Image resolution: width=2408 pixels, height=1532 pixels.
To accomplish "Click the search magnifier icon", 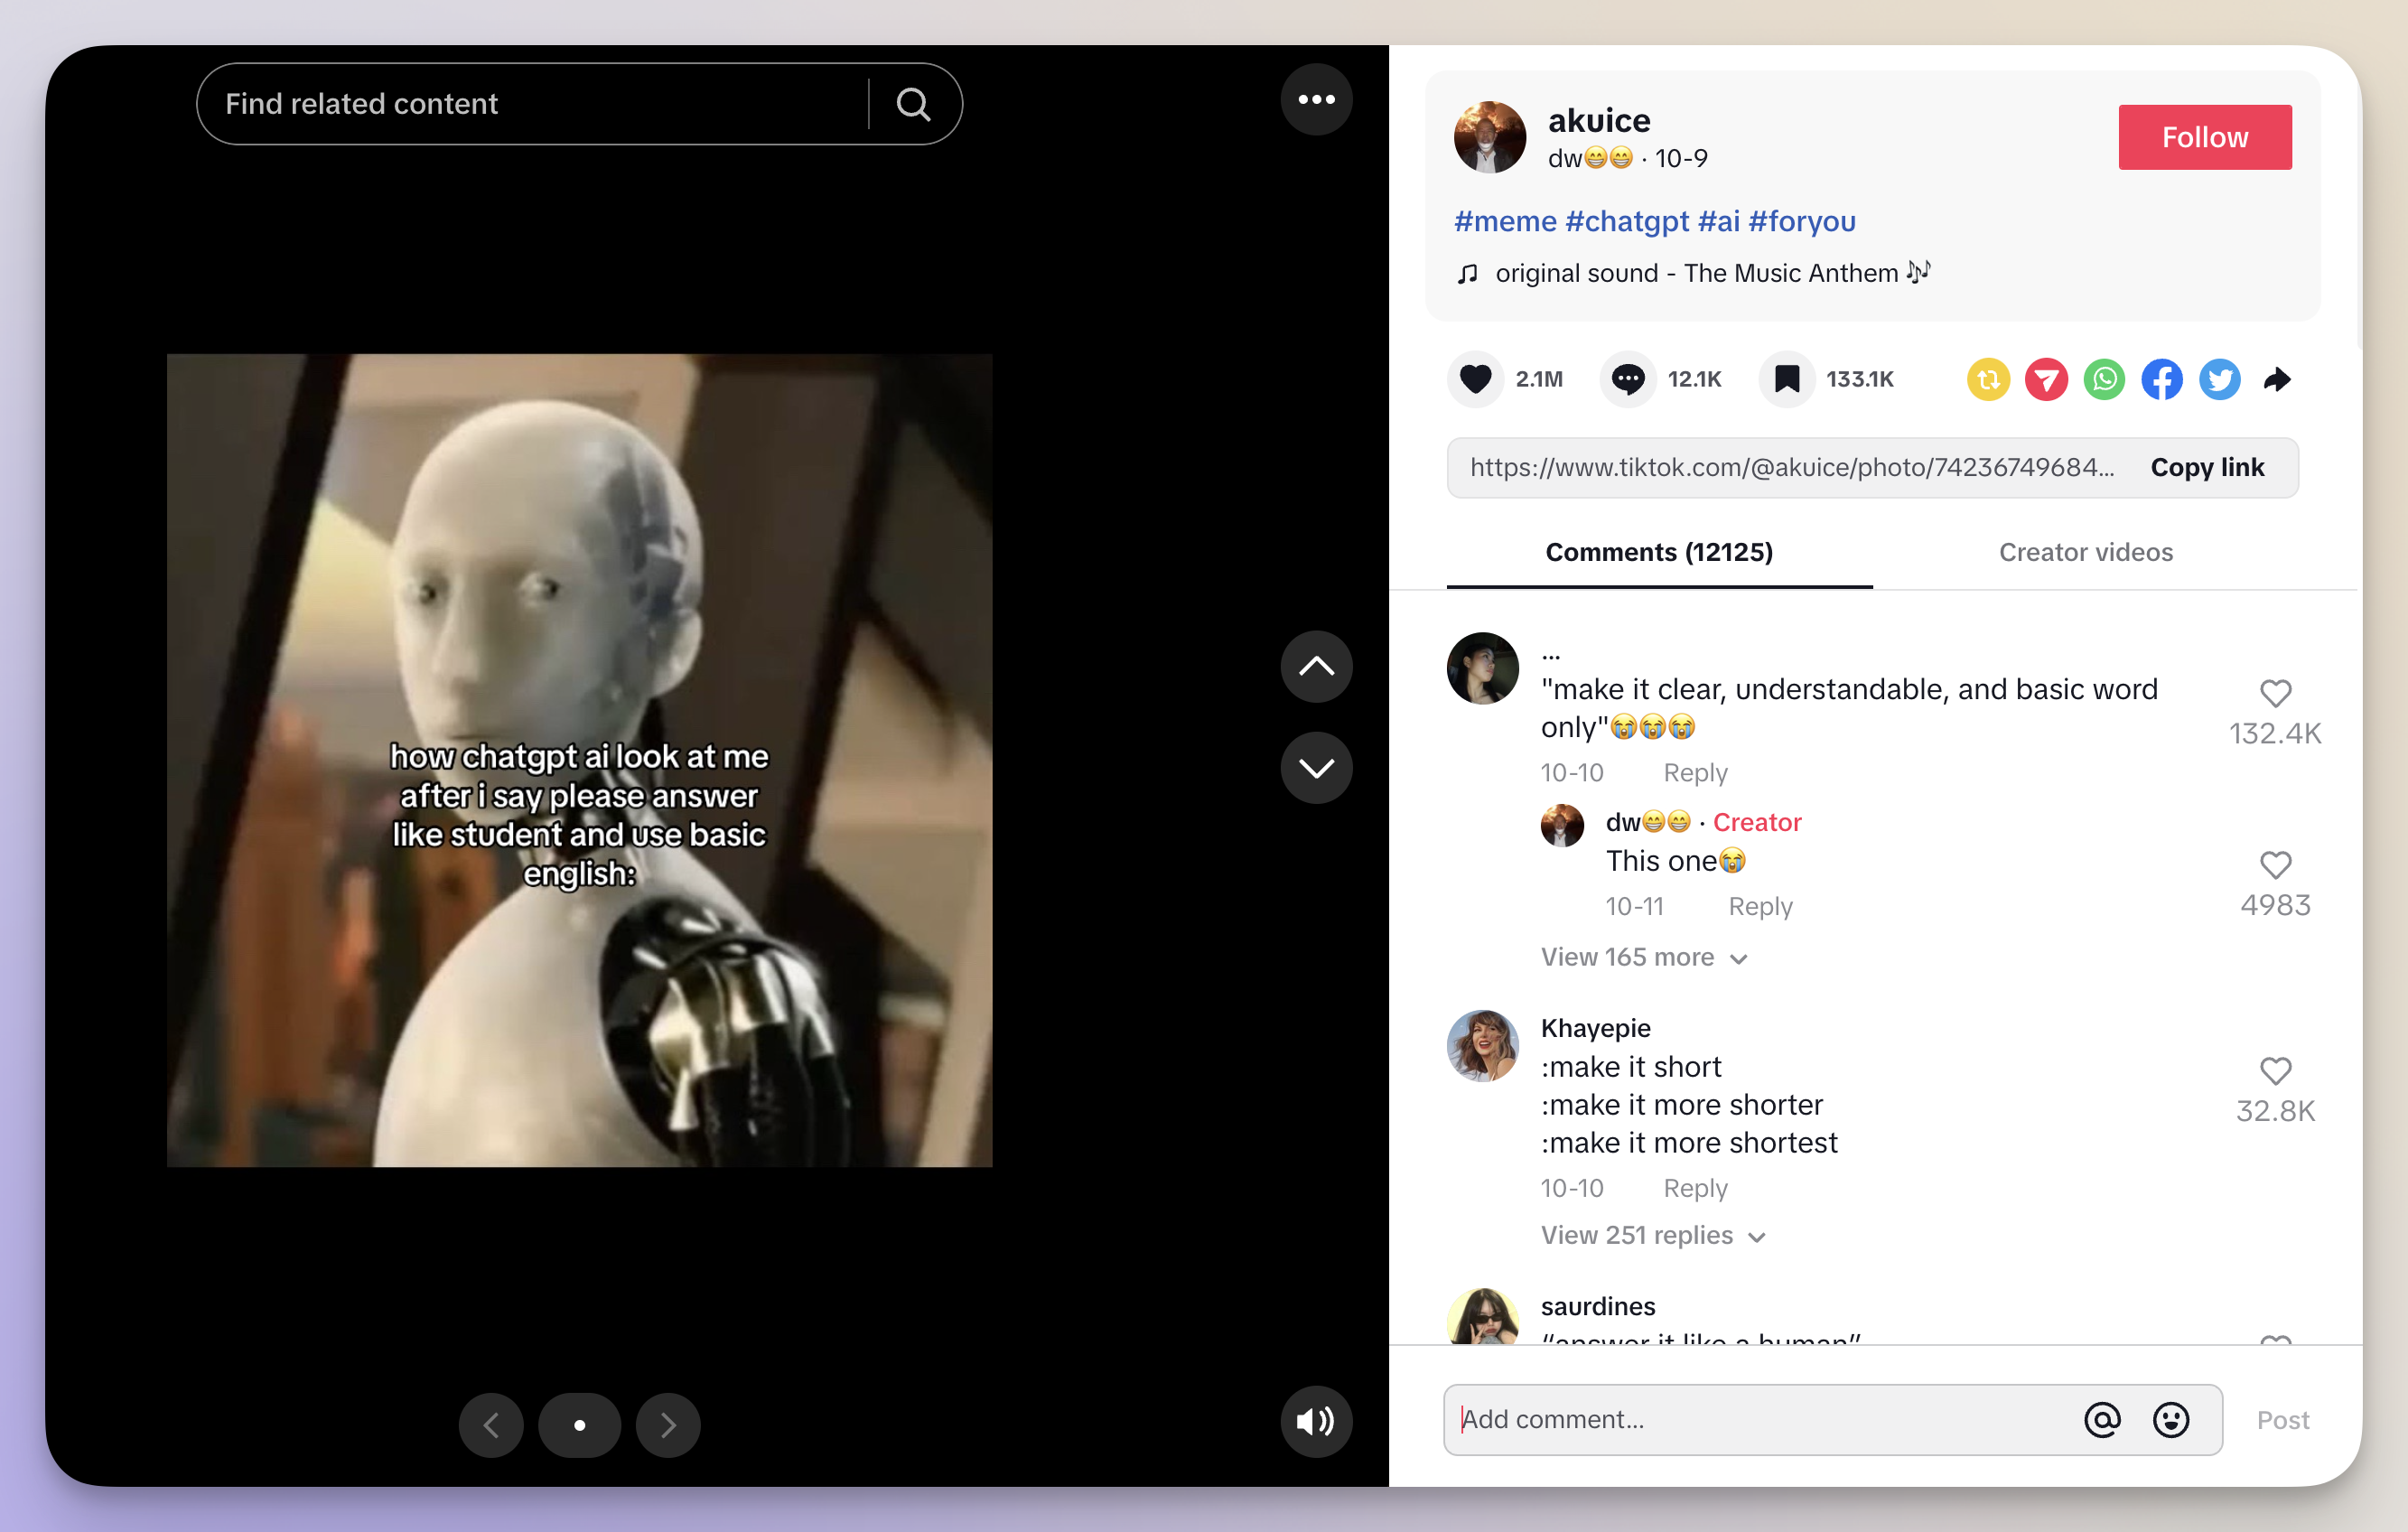I will coord(913,104).
